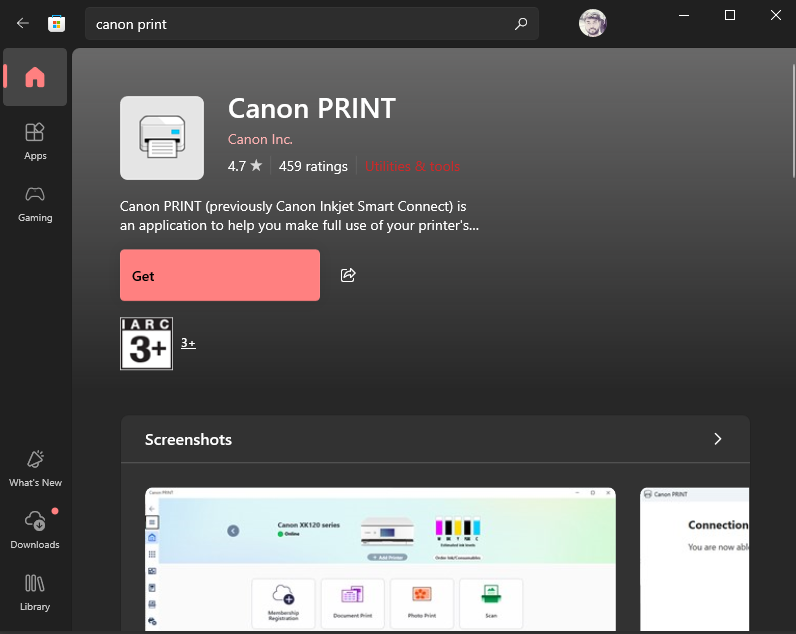Click the search magnifier icon
This screenshot has width=796, height=634.
click(x=521, y=24)
